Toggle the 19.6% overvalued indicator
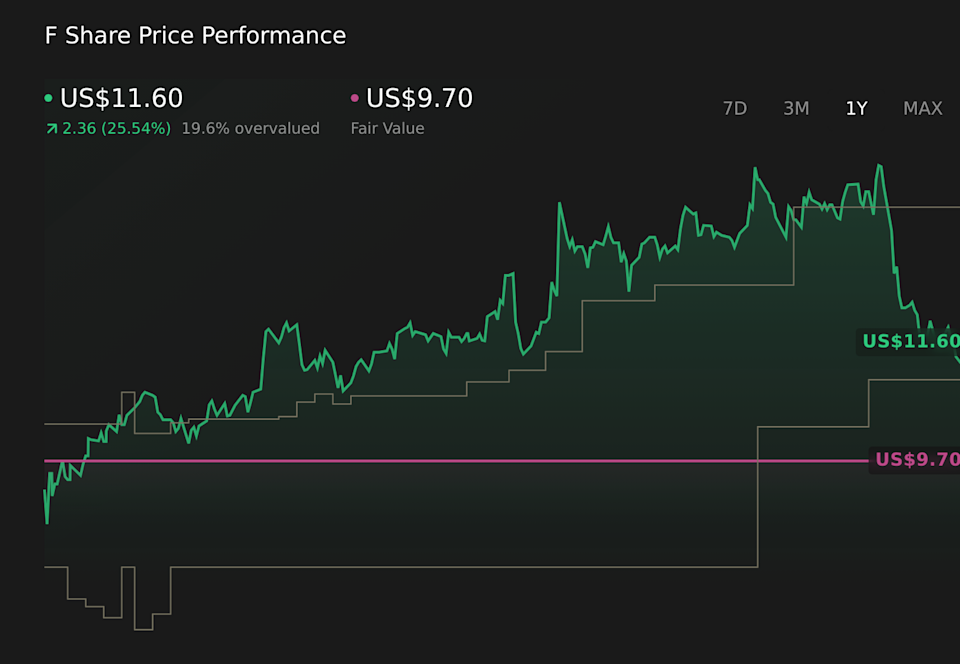Screen dimensions: 960x664 coord(250,128)
